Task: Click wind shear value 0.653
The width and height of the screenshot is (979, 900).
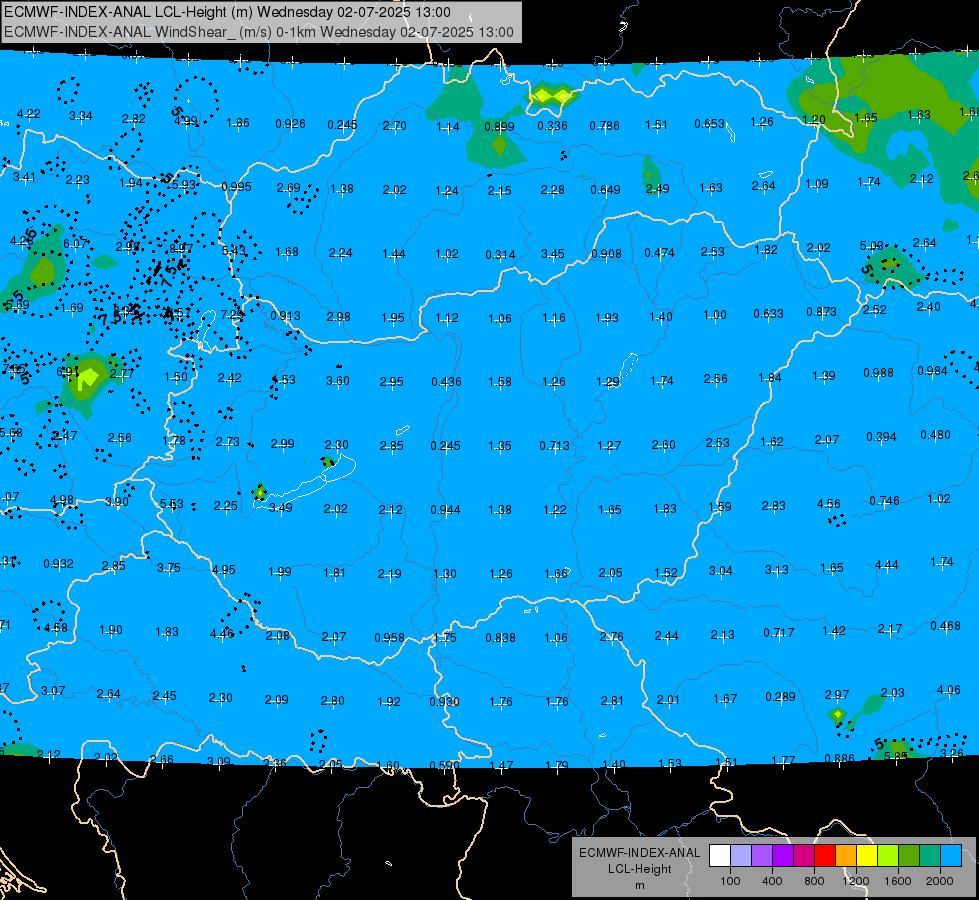Action: pos(710,124)
